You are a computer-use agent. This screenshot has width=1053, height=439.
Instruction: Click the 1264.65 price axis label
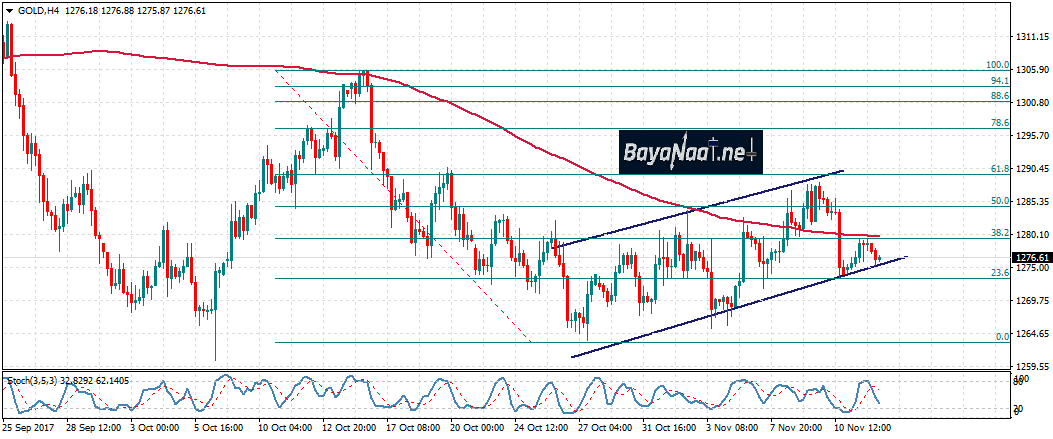pos(1033,333)
